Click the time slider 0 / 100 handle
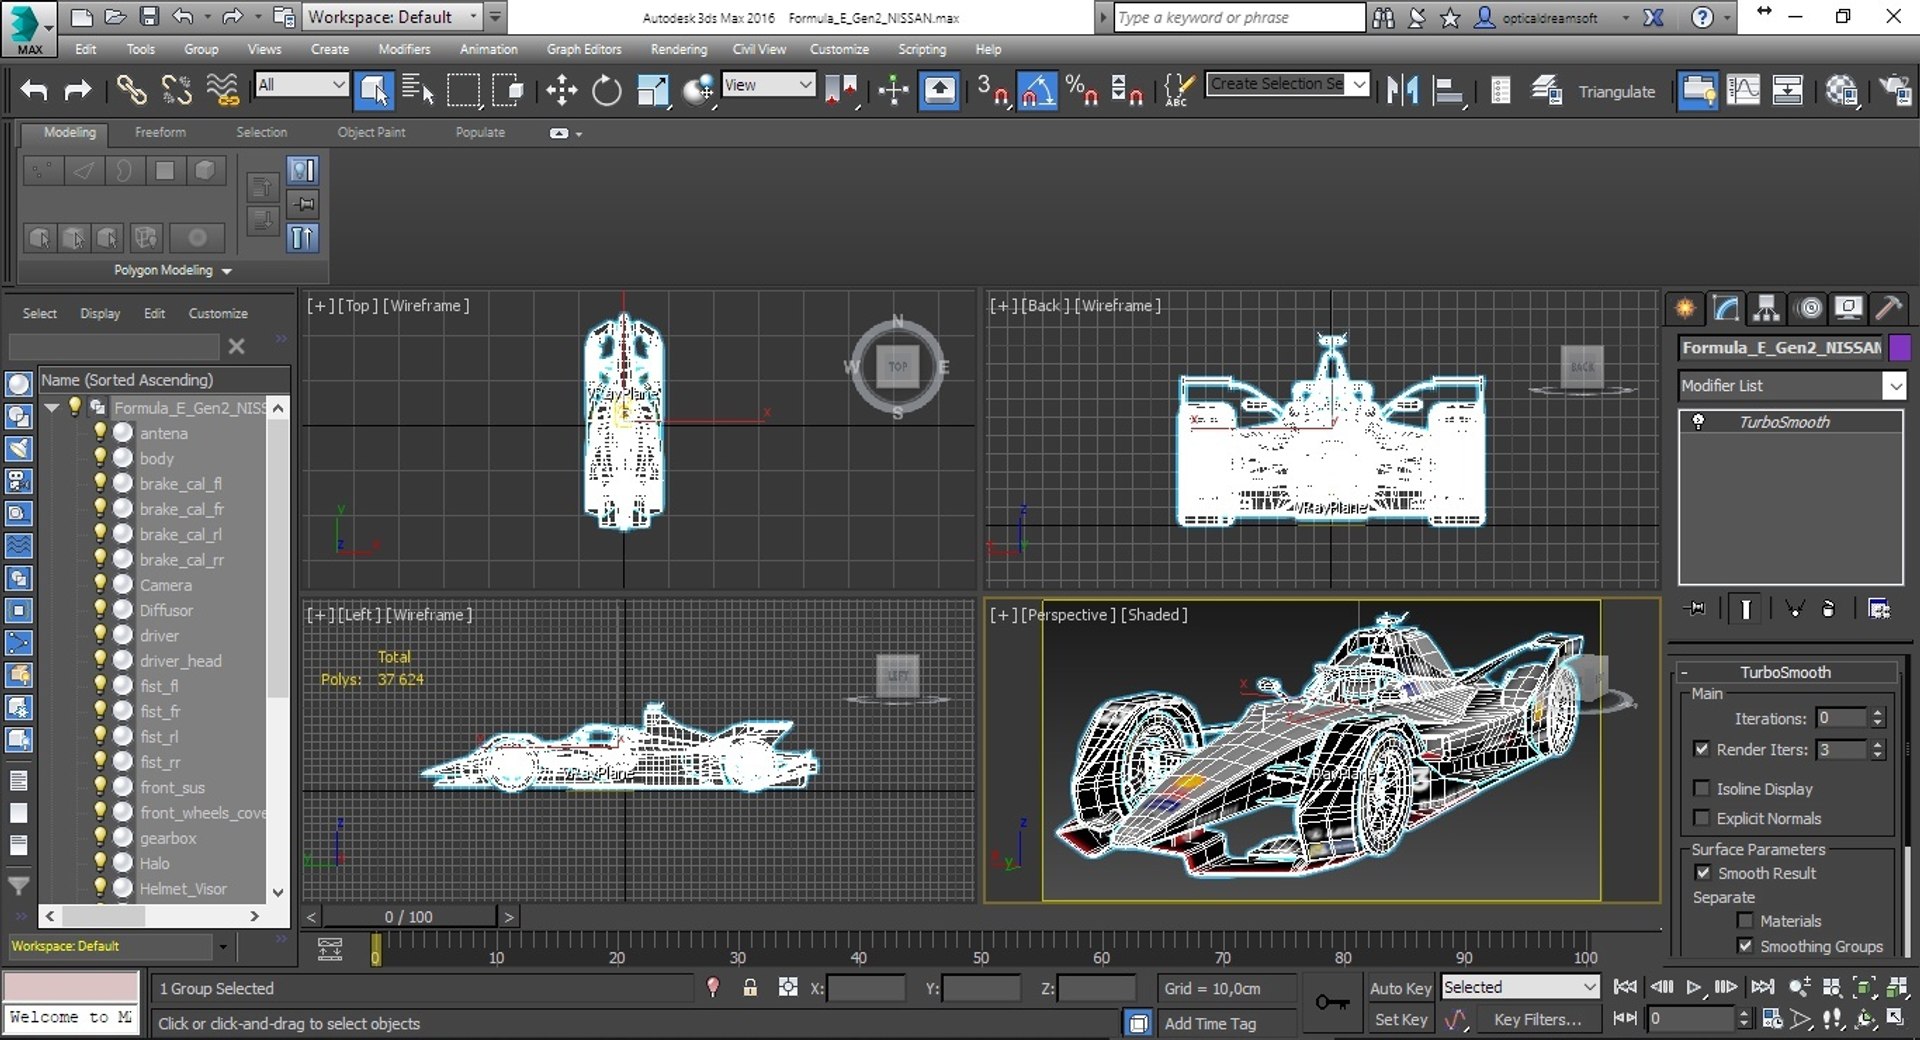The height and width of the screenshot is (1040, 1920). pos(408,916)
